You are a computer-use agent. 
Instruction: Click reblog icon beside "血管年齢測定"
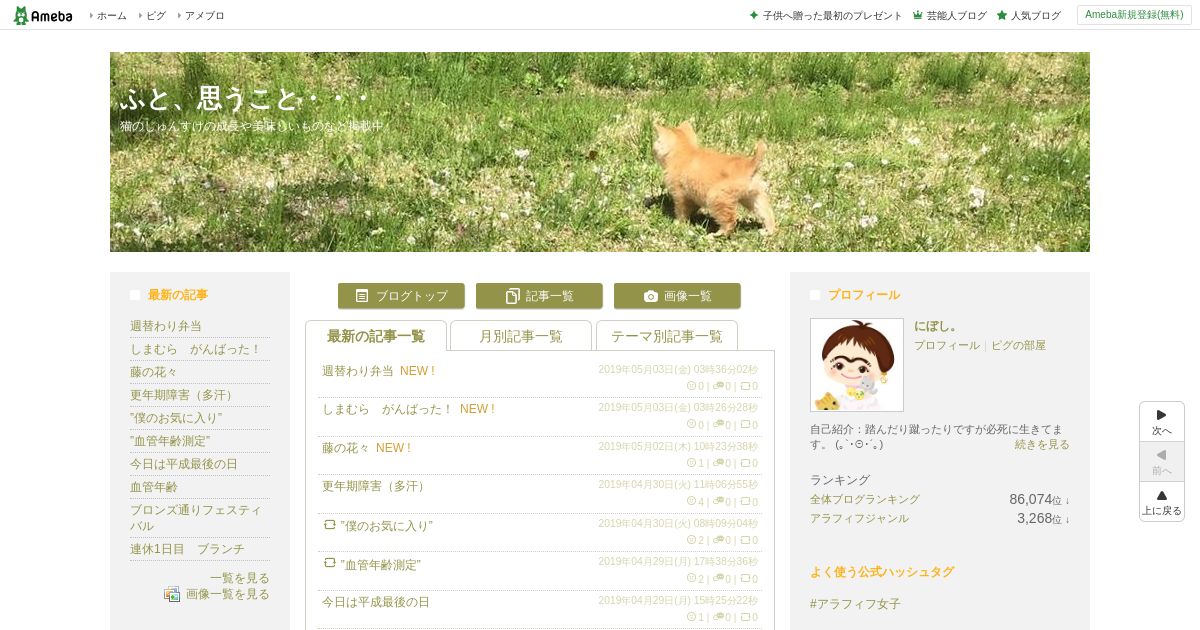pos(329,563)
